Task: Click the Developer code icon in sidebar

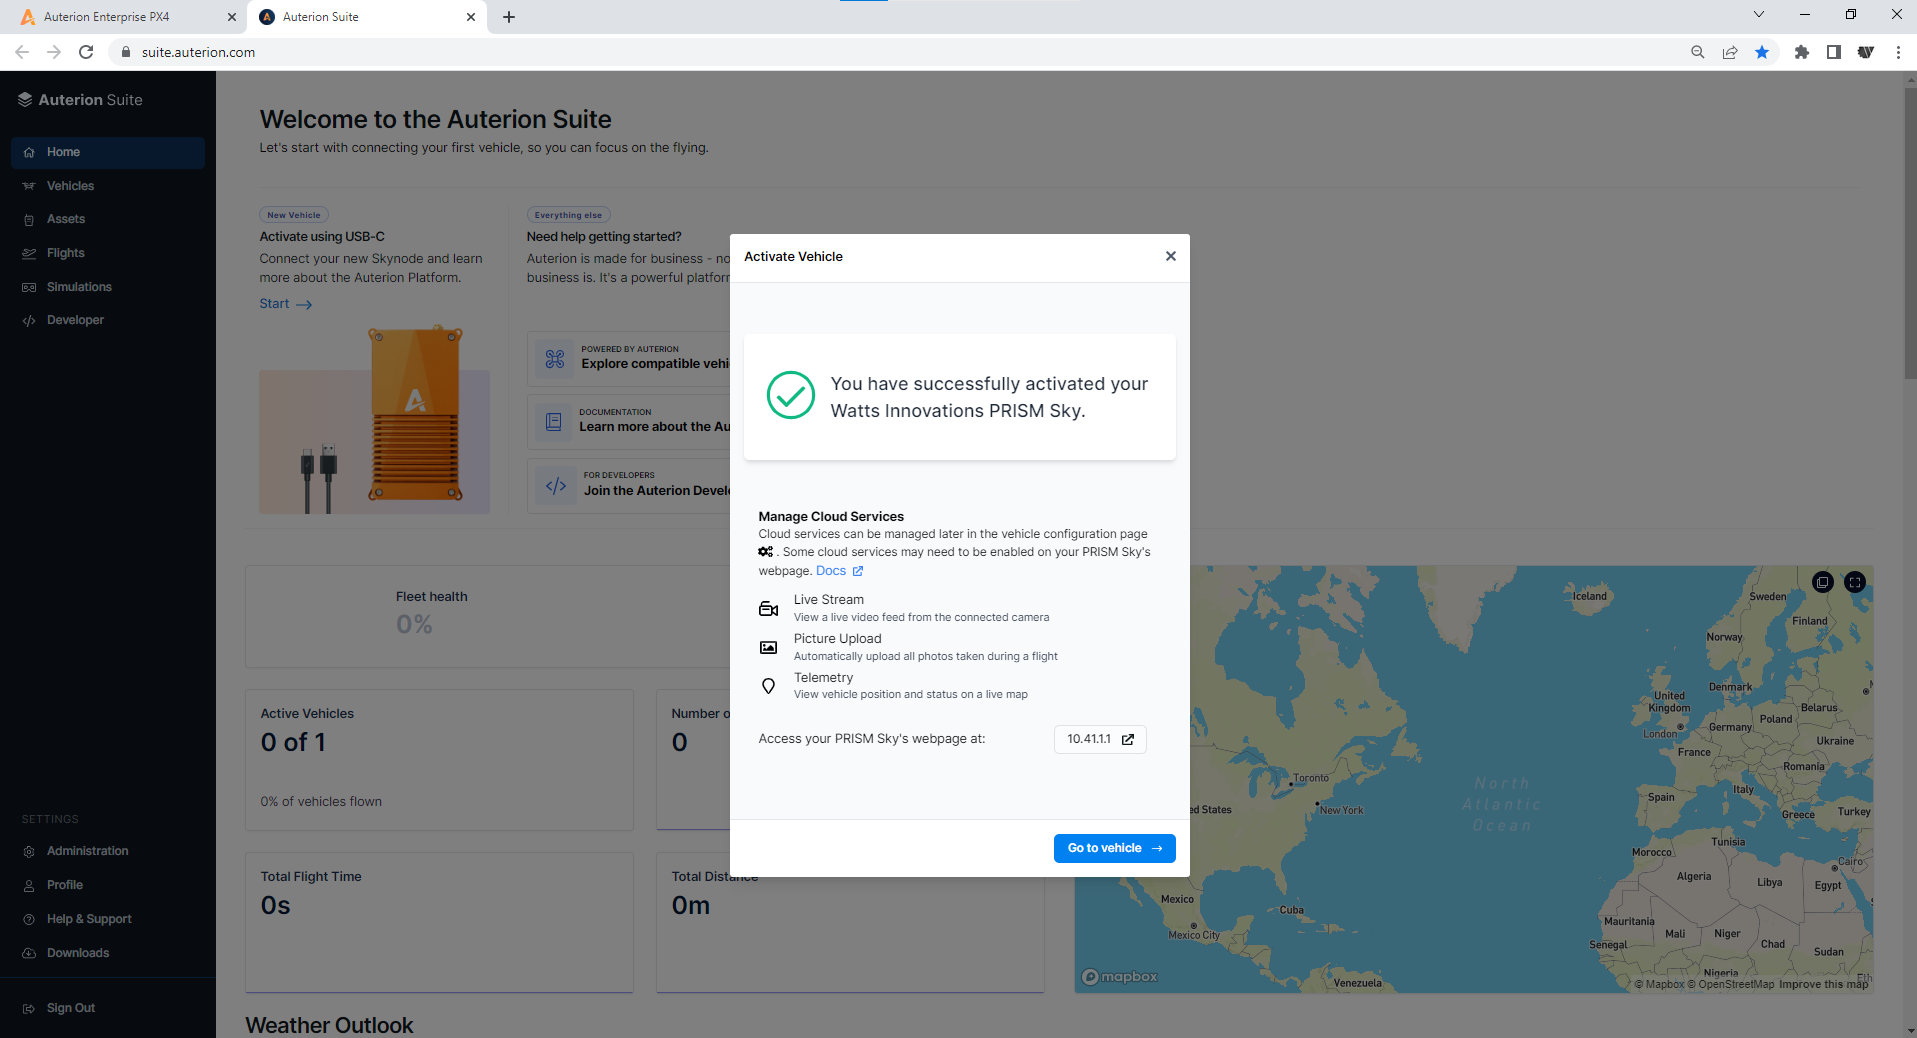Action: point(29,321)
